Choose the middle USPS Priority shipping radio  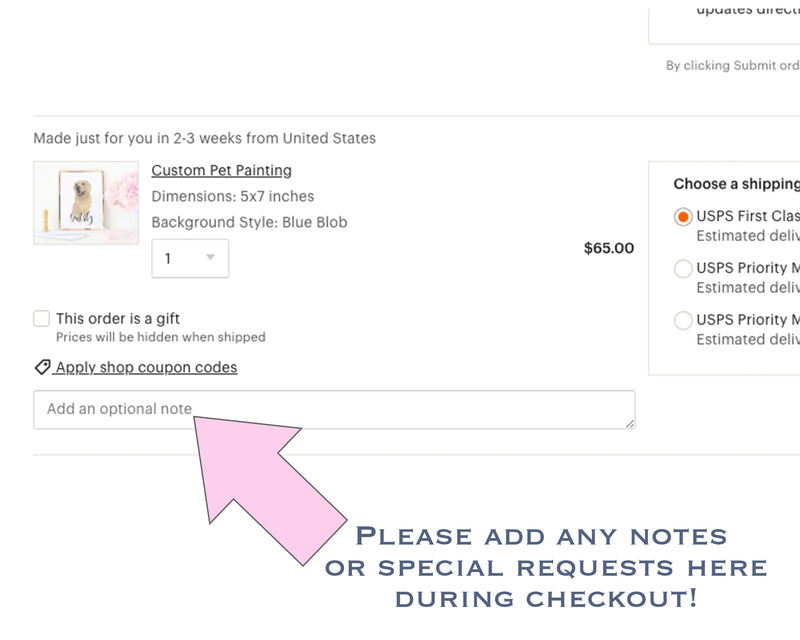pos(683,268)
